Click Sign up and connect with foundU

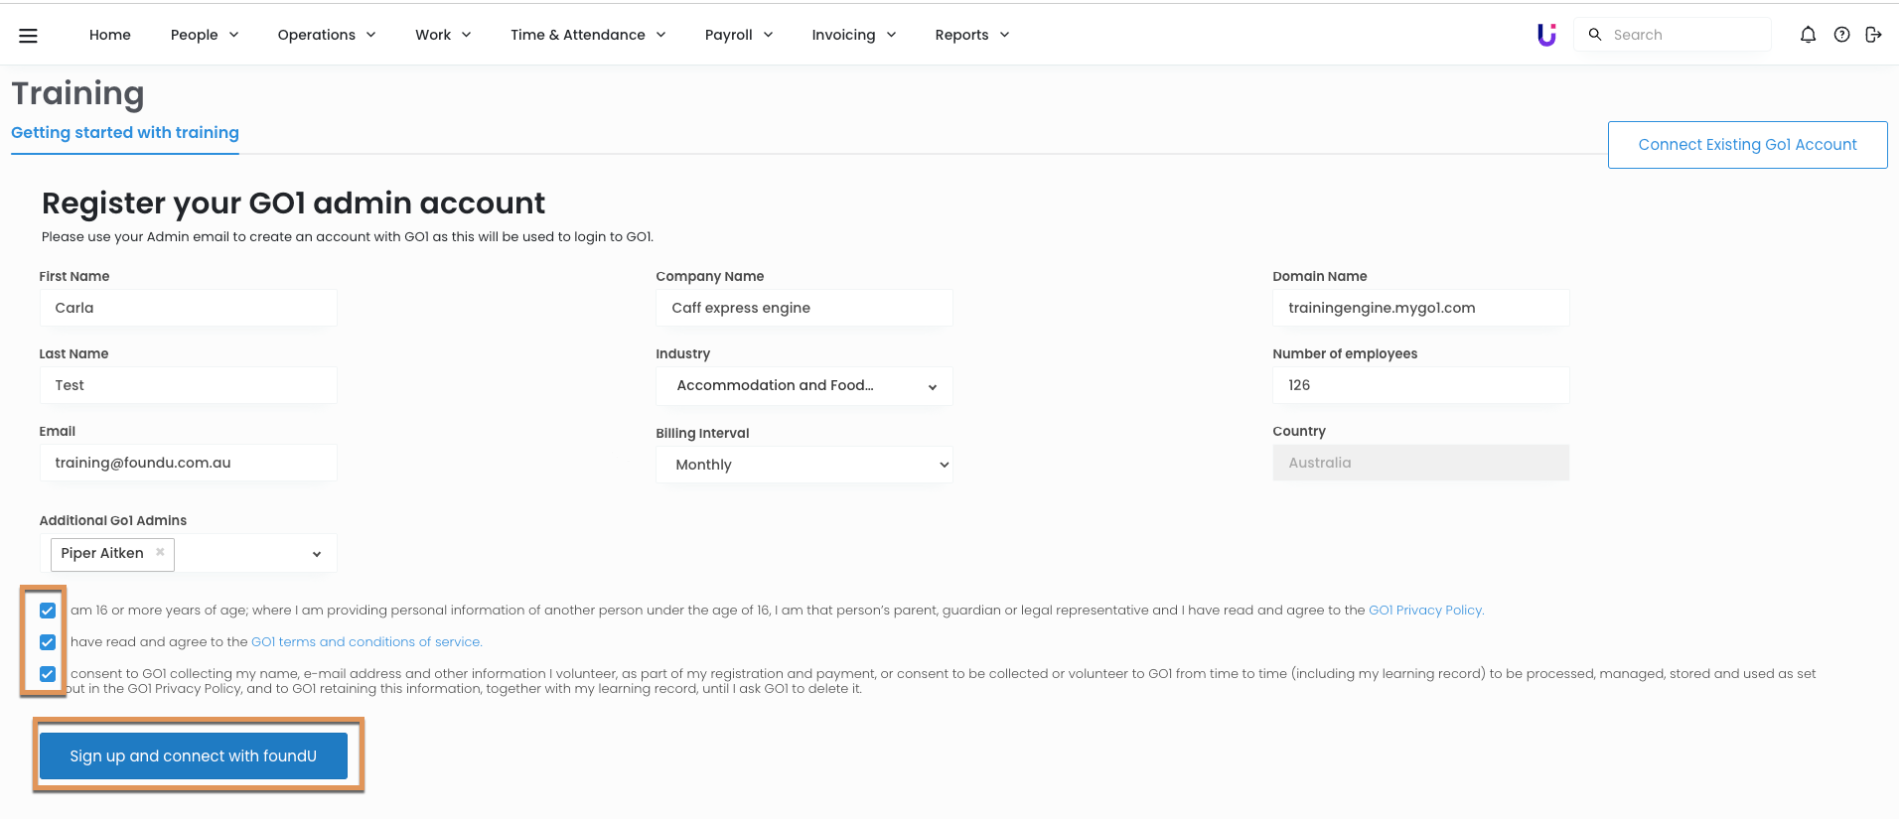click(x=193, y=756)
